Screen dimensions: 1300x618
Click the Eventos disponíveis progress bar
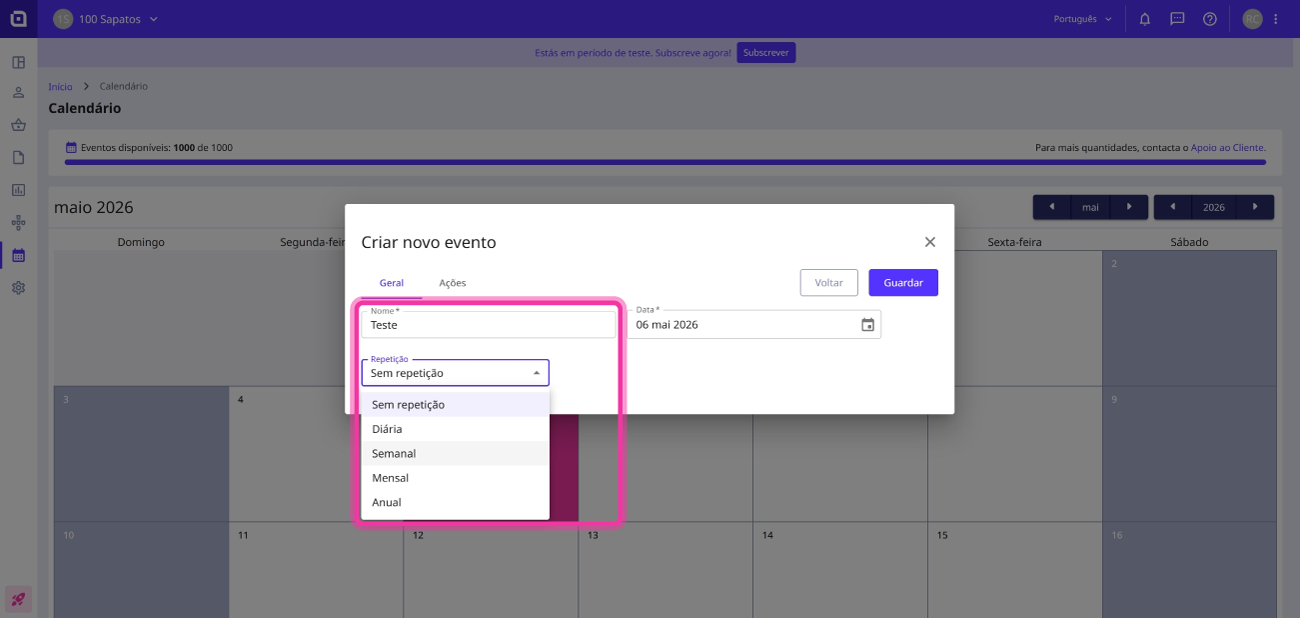[665, 162]
